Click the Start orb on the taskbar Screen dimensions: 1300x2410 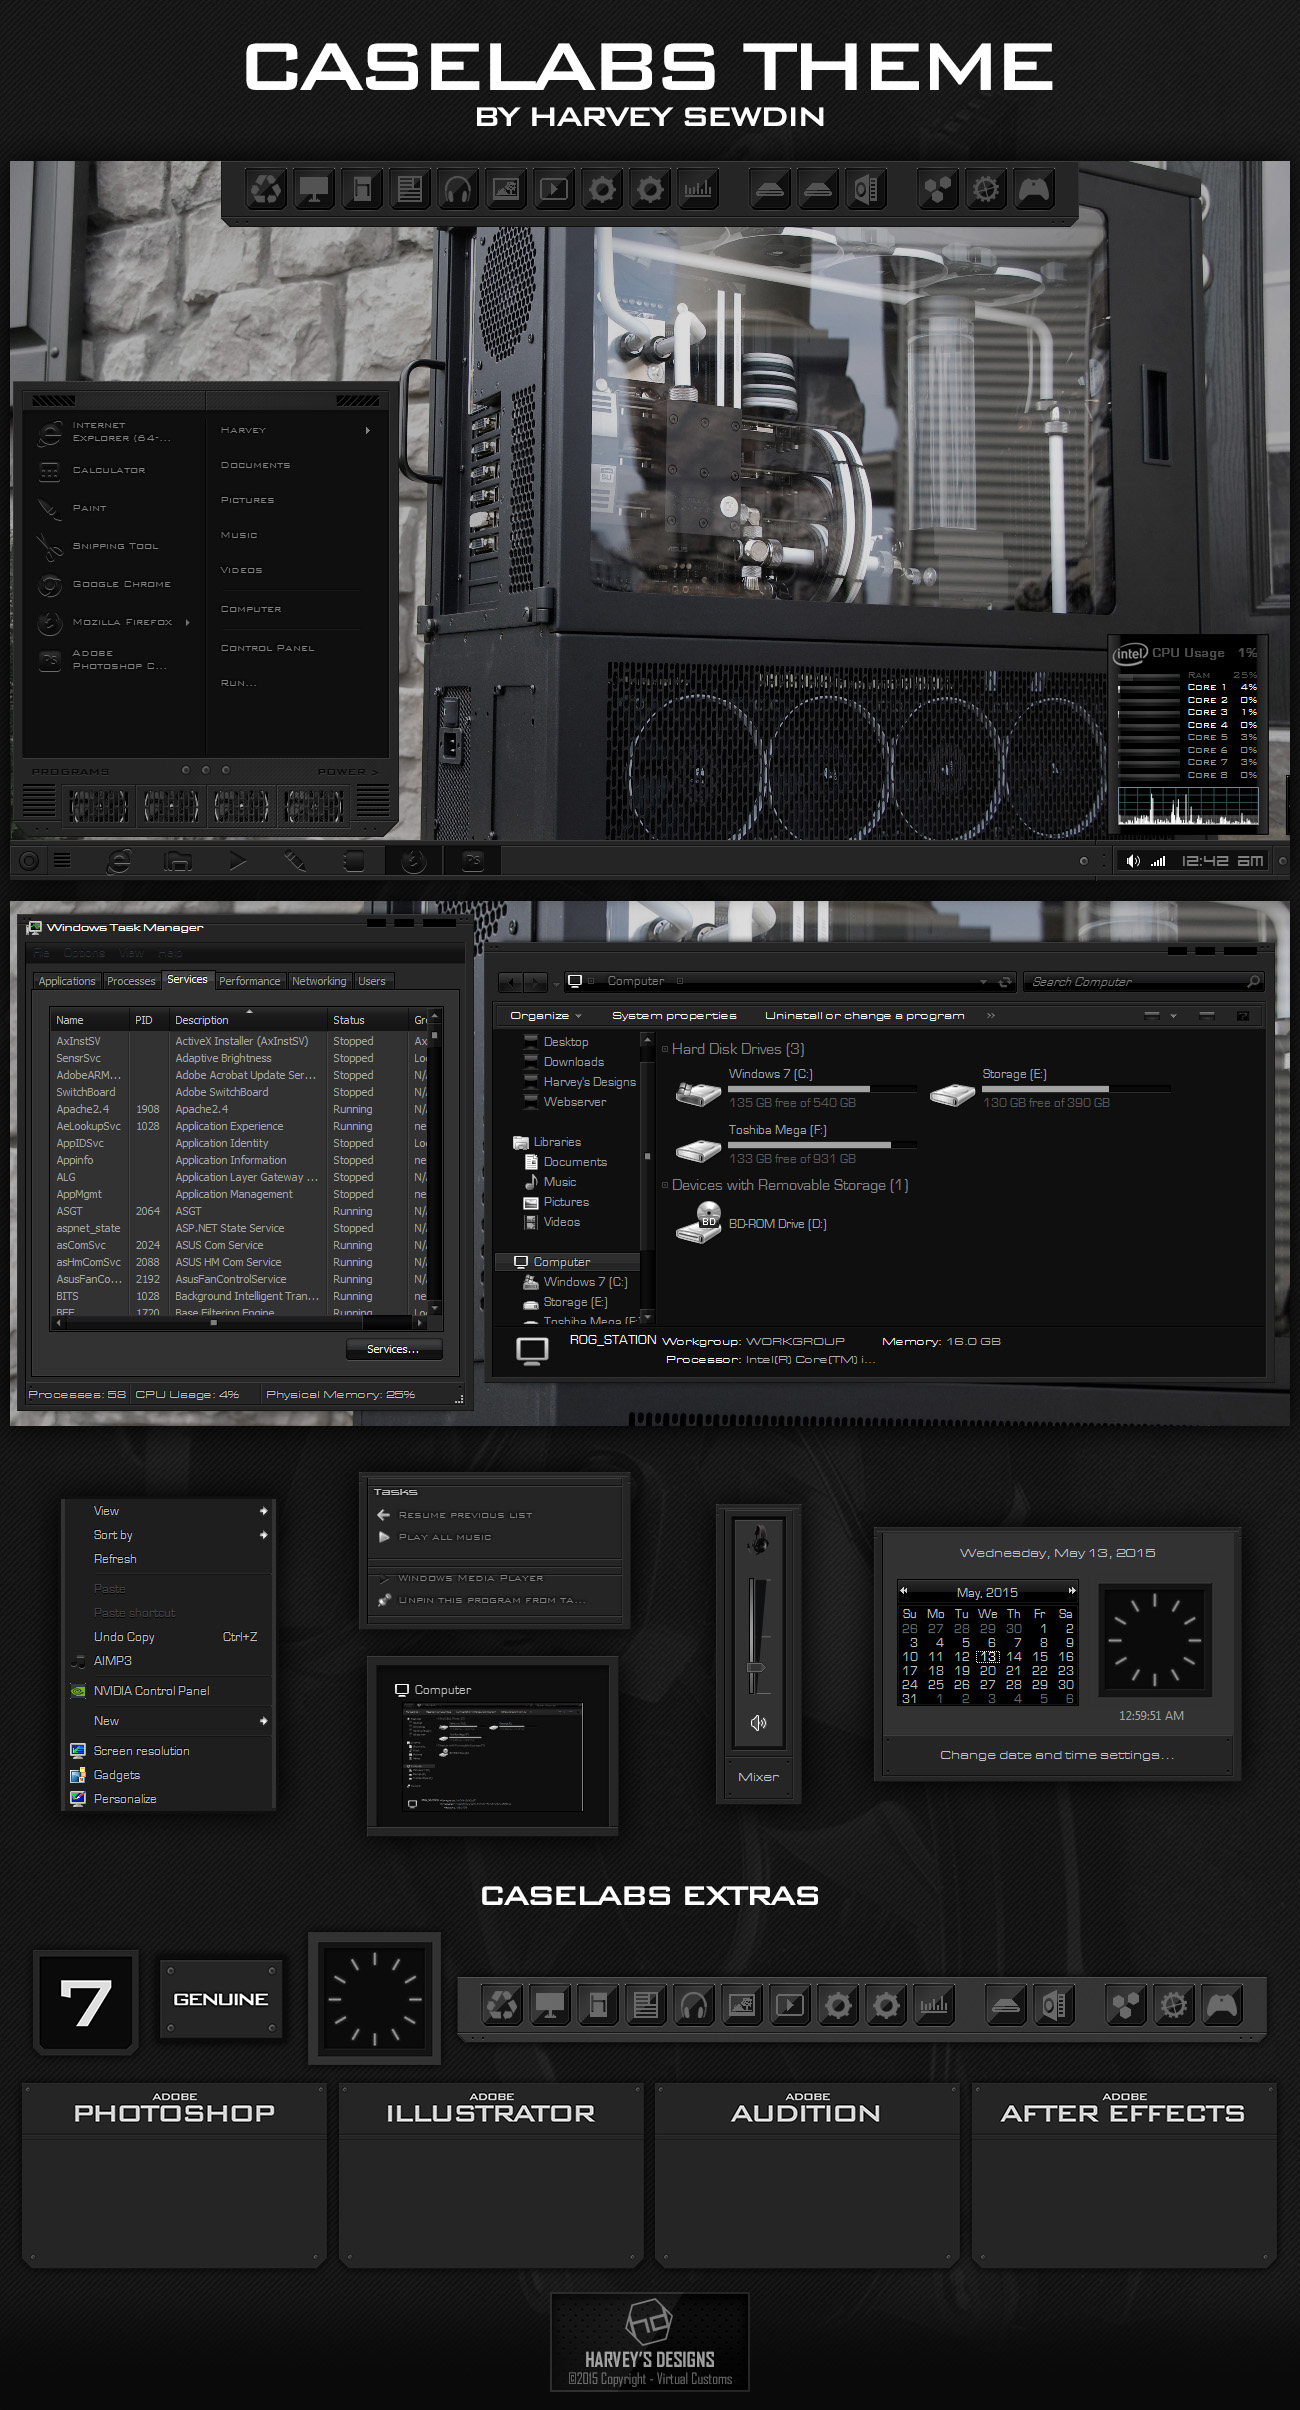click(29, 860)
